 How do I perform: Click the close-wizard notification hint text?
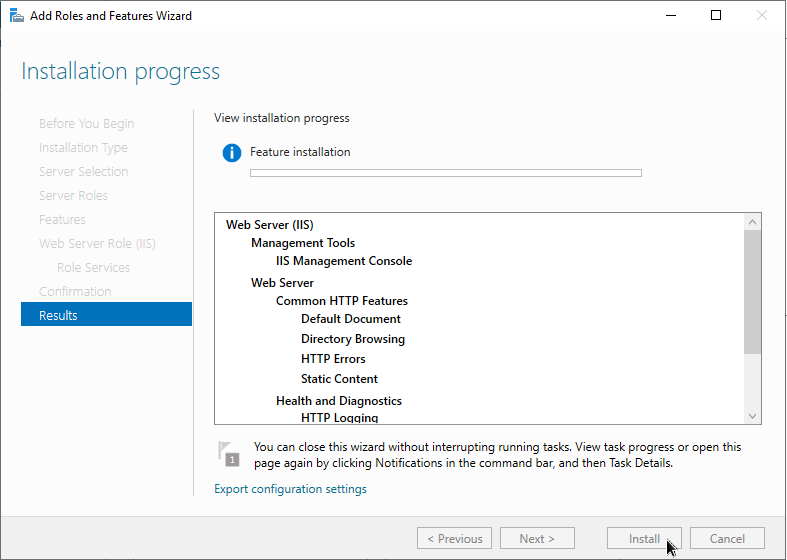(x=497, y=455)
